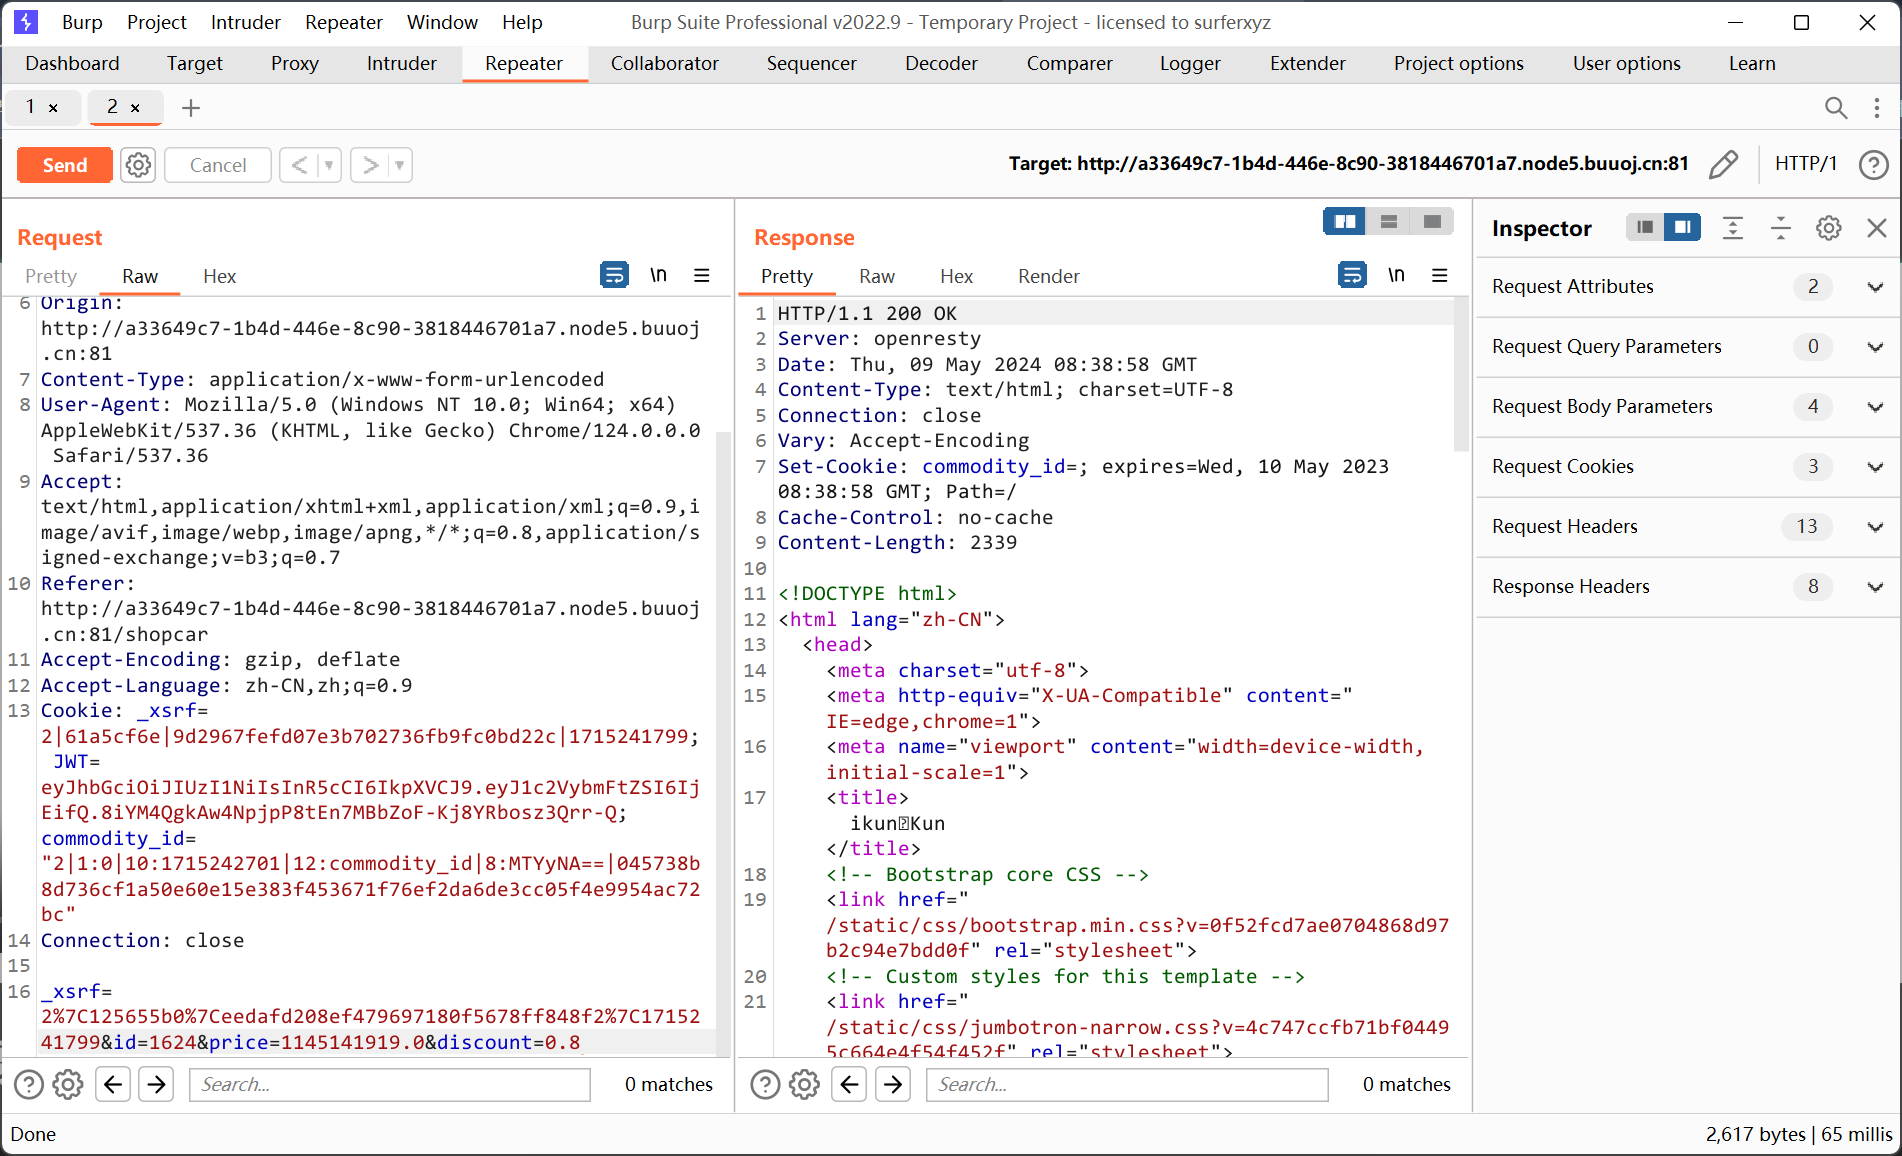Switch to the Decoder tab
The height and width of the screenshot is (1156, 1902).
tap(941, 63)
